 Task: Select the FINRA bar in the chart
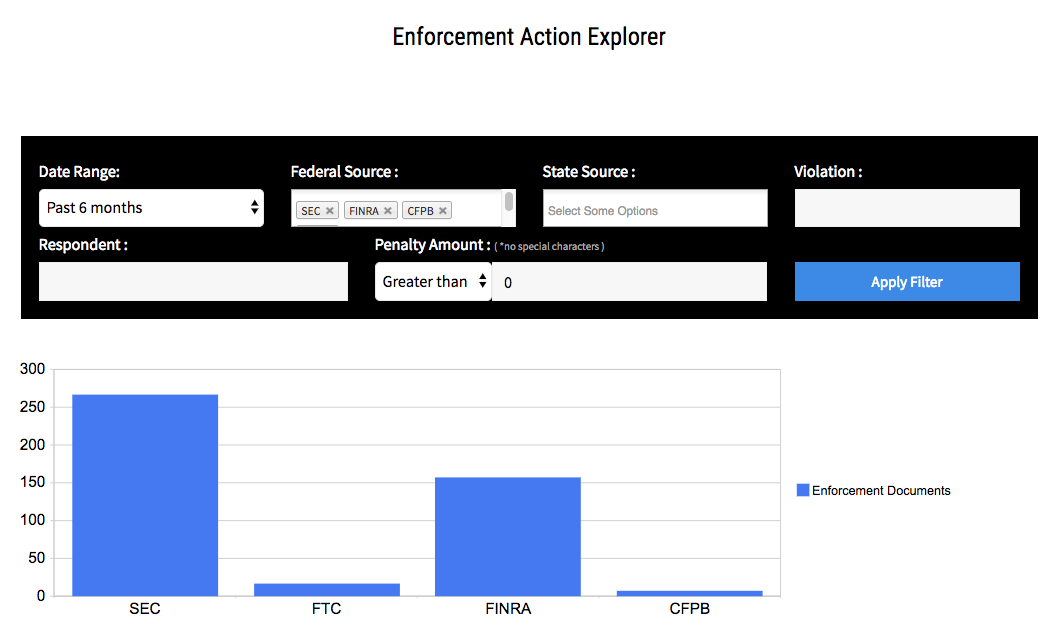tap(508, 536)
